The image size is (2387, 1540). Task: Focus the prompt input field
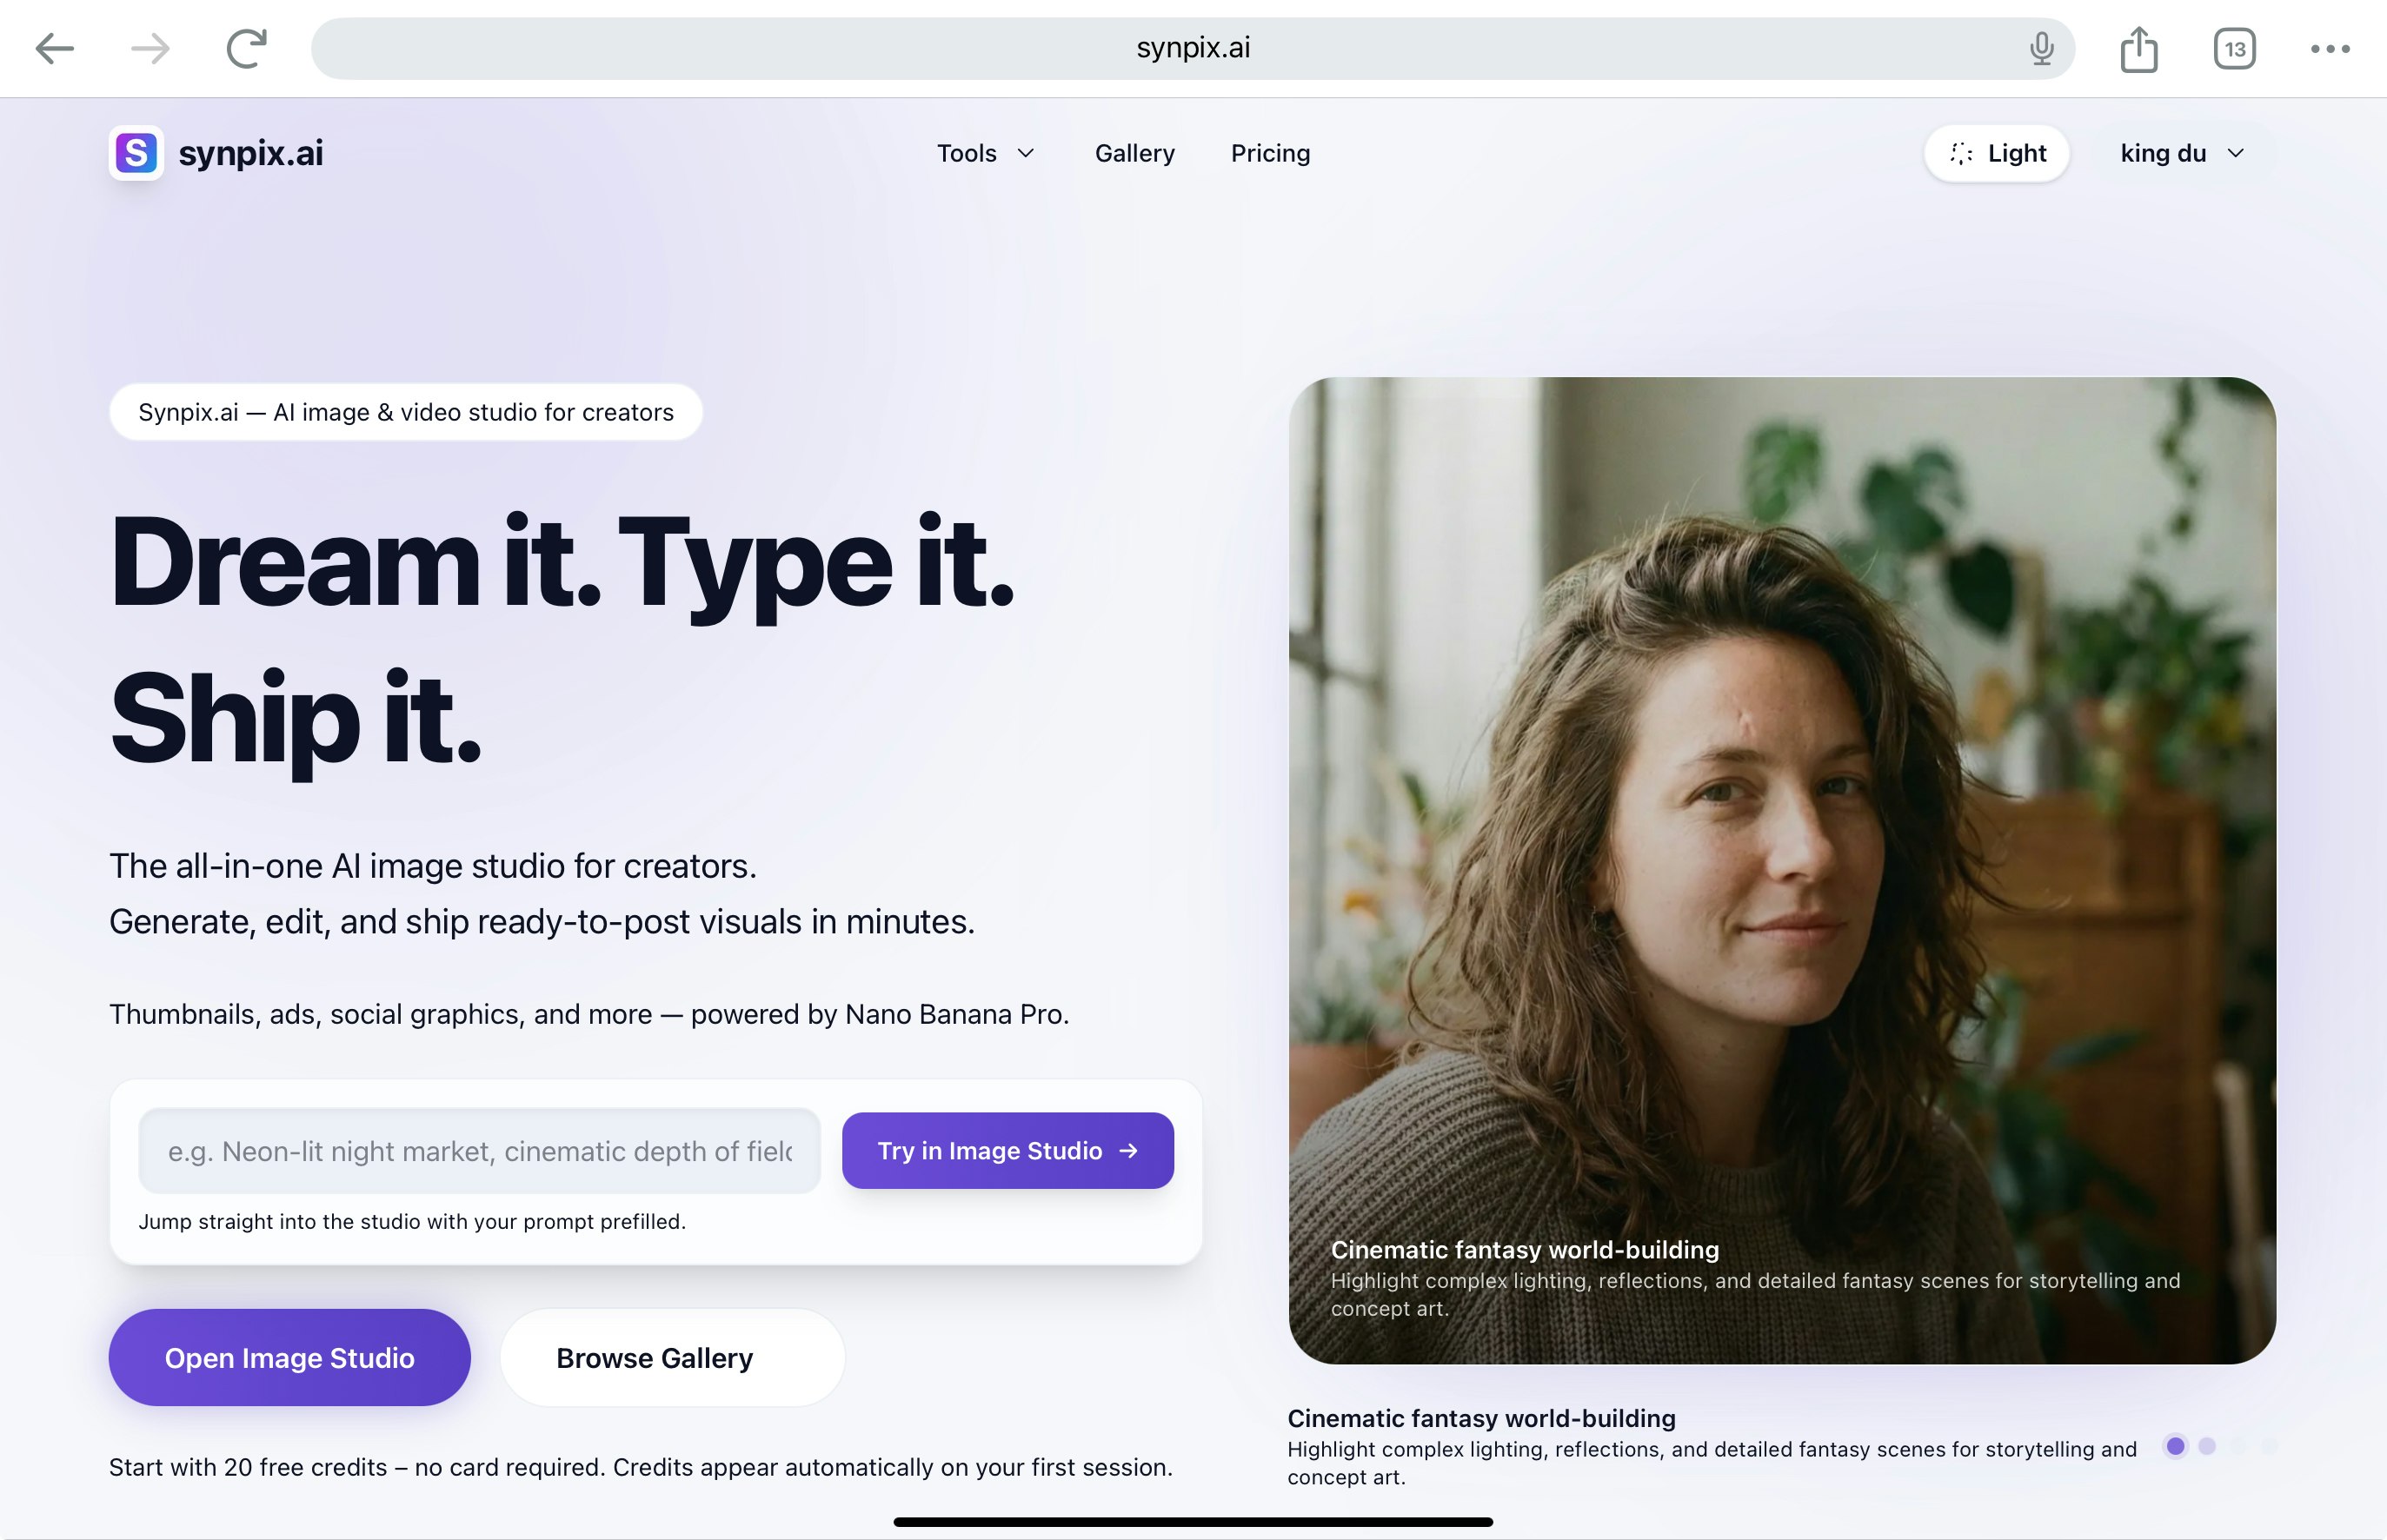(x=479, y=1150)
